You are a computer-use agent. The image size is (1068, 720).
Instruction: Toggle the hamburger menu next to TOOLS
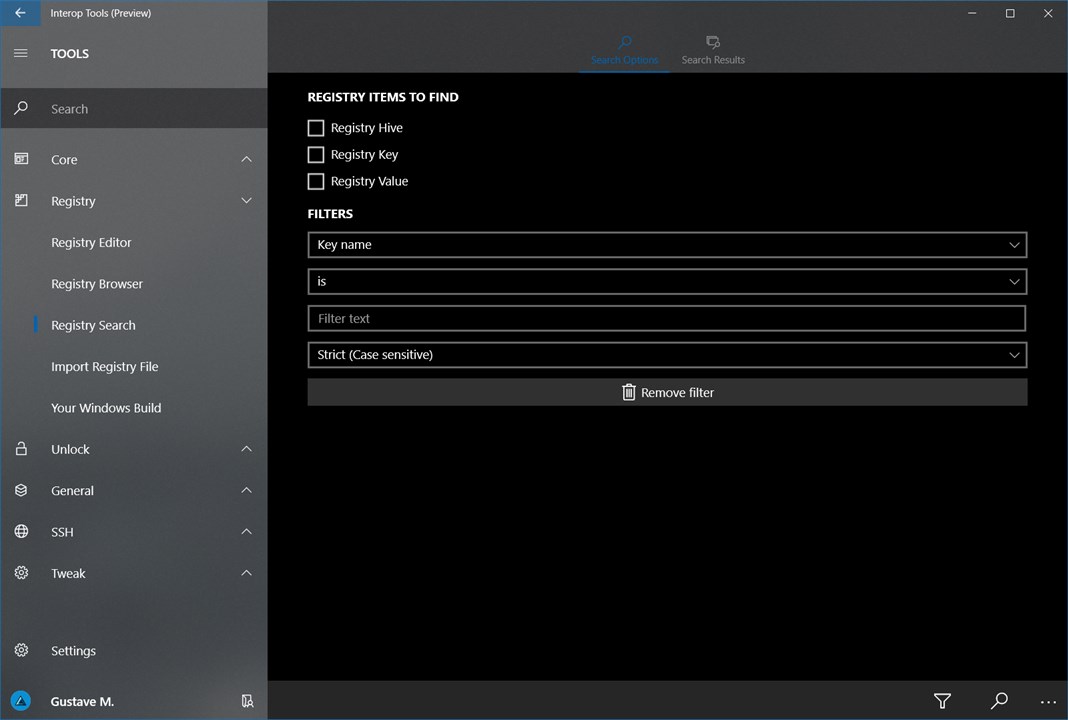(21, 53)
